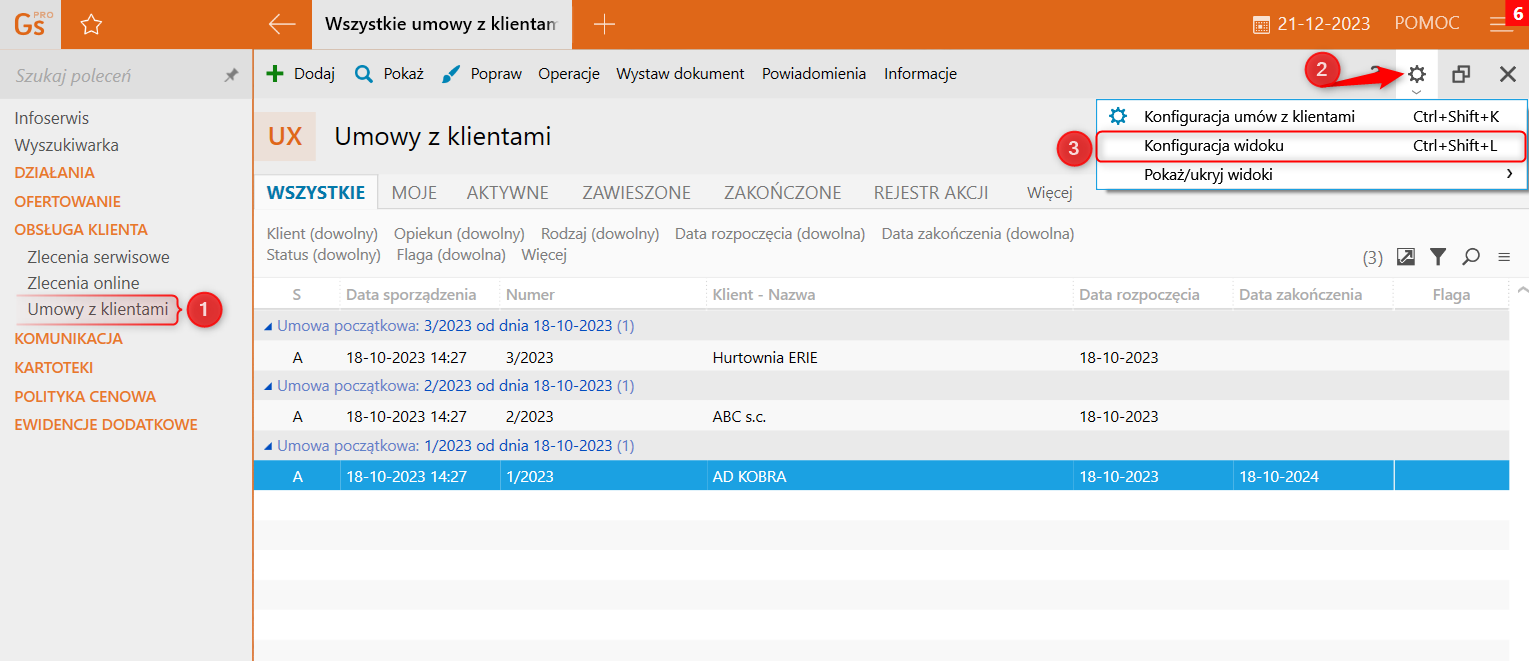Screen dimensions: 1529x661
Task: Open Flaga (dowolna) filter
Action: [x=451, y=255]
